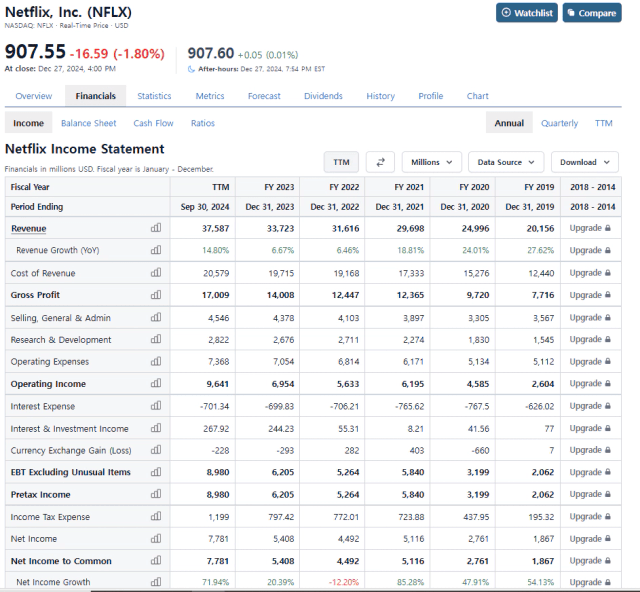Open chart icon for EBT Excluding Unusual Items
640x592 pixels.
tap(156, 472)
